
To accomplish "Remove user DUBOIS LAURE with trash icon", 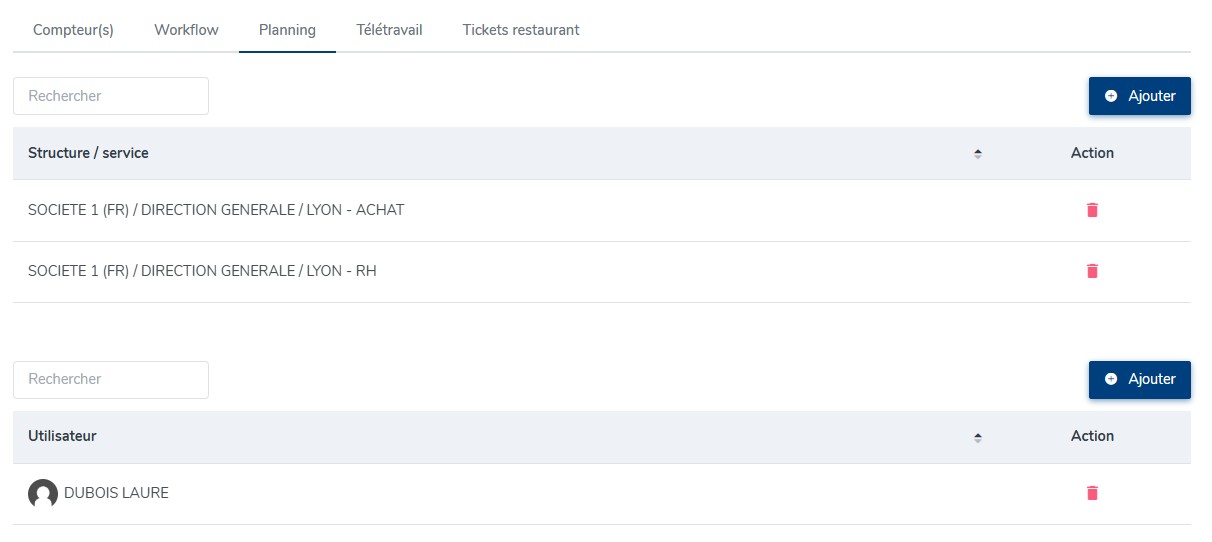I will click(x=1092, y=493).
